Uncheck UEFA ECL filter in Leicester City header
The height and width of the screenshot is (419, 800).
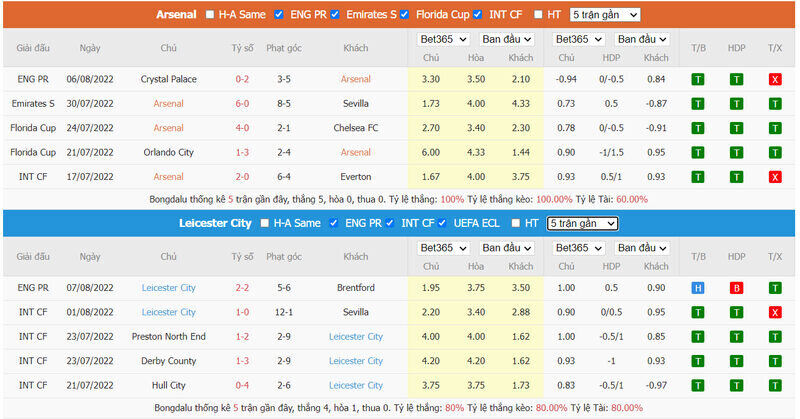pyautogui.click(x=442, y=223)
